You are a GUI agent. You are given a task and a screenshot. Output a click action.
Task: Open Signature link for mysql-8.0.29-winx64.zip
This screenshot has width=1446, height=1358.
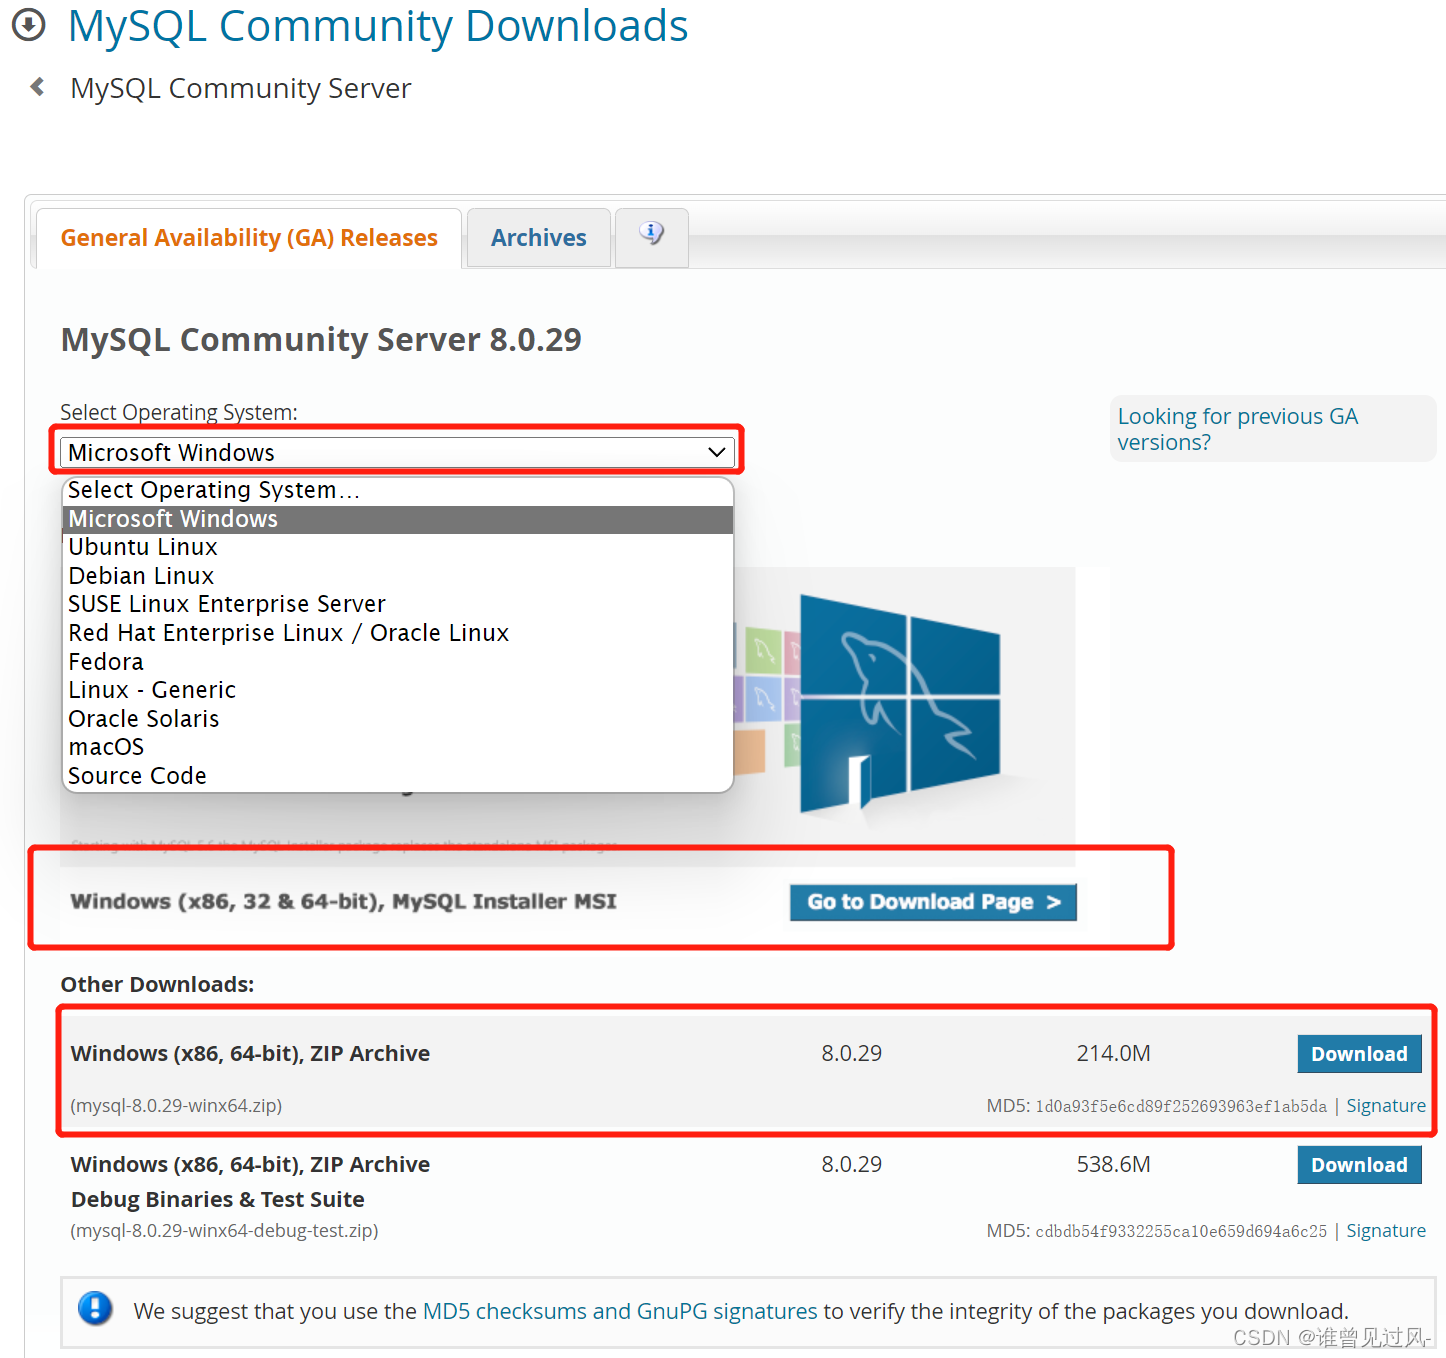(1386, 1106)
